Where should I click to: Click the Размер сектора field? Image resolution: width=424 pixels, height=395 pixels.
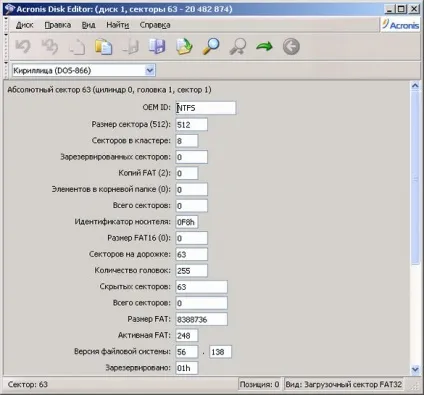(x=192, y=124)
